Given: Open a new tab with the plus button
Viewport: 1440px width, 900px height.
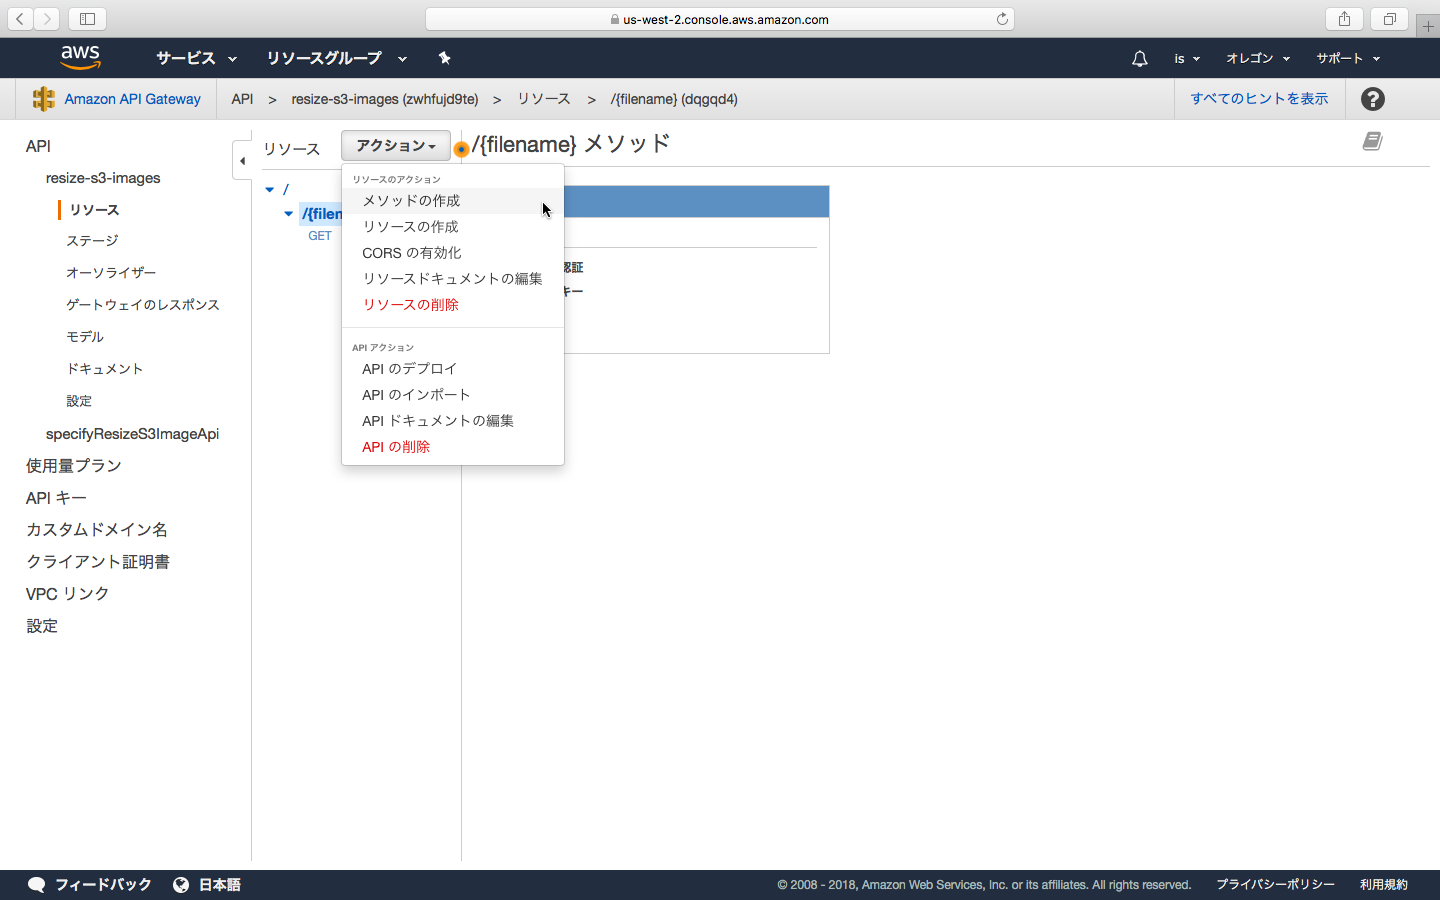Looking at the screenshot, I should pos(1428,26).
